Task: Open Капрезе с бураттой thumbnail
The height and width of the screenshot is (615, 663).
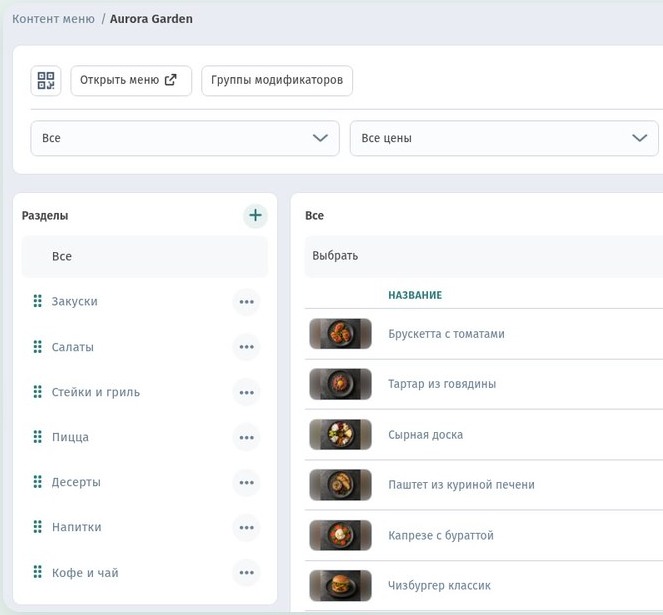Action: (340, 535)
